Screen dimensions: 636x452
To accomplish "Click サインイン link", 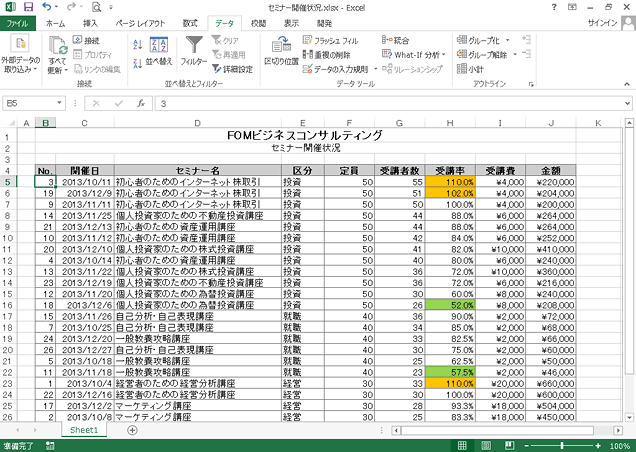I will (602, 23).
